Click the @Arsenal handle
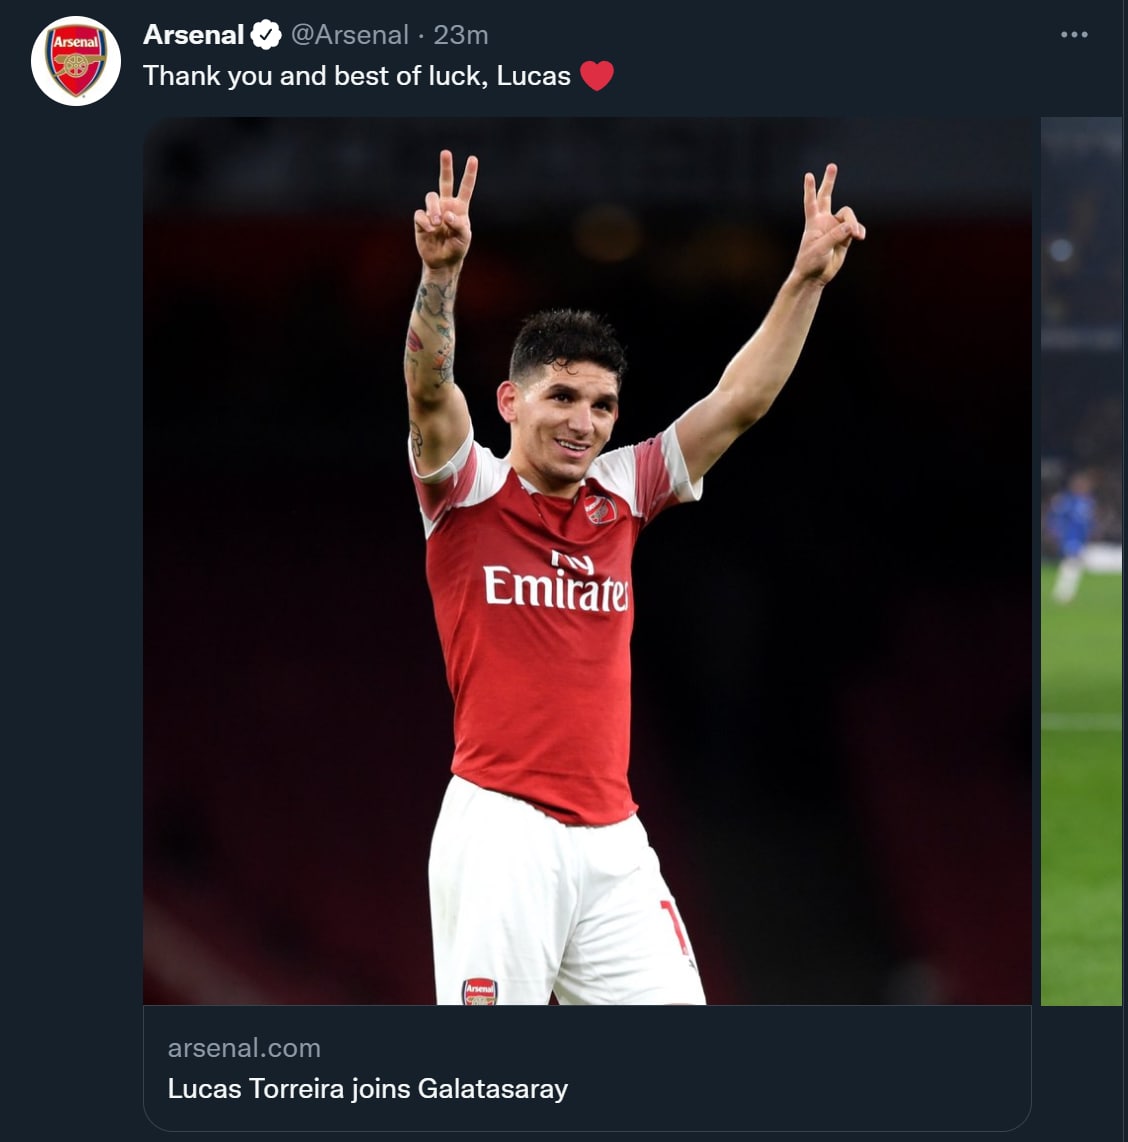 pos(349,35)
